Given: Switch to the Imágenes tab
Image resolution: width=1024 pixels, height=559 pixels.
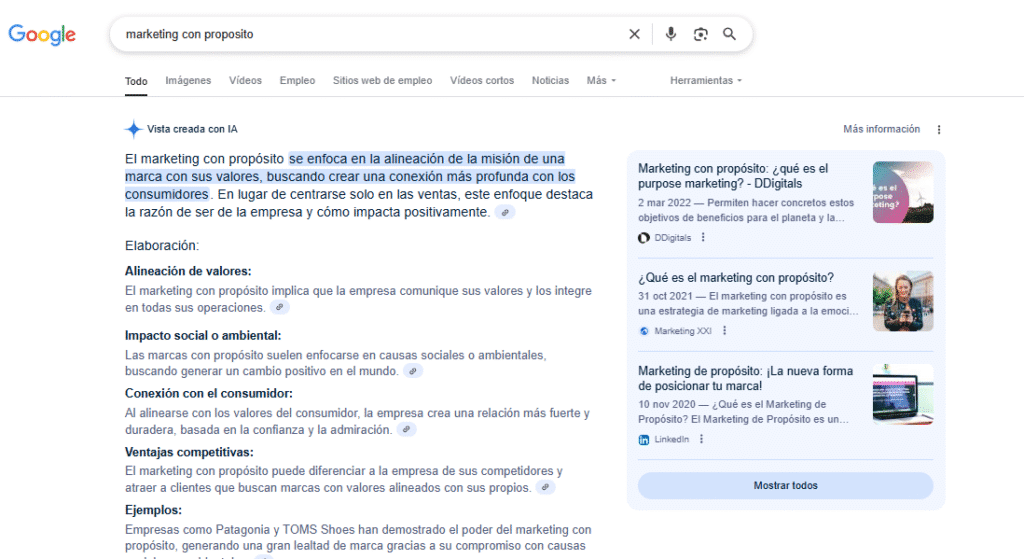Looking at the screenshot, I should 188,80.
